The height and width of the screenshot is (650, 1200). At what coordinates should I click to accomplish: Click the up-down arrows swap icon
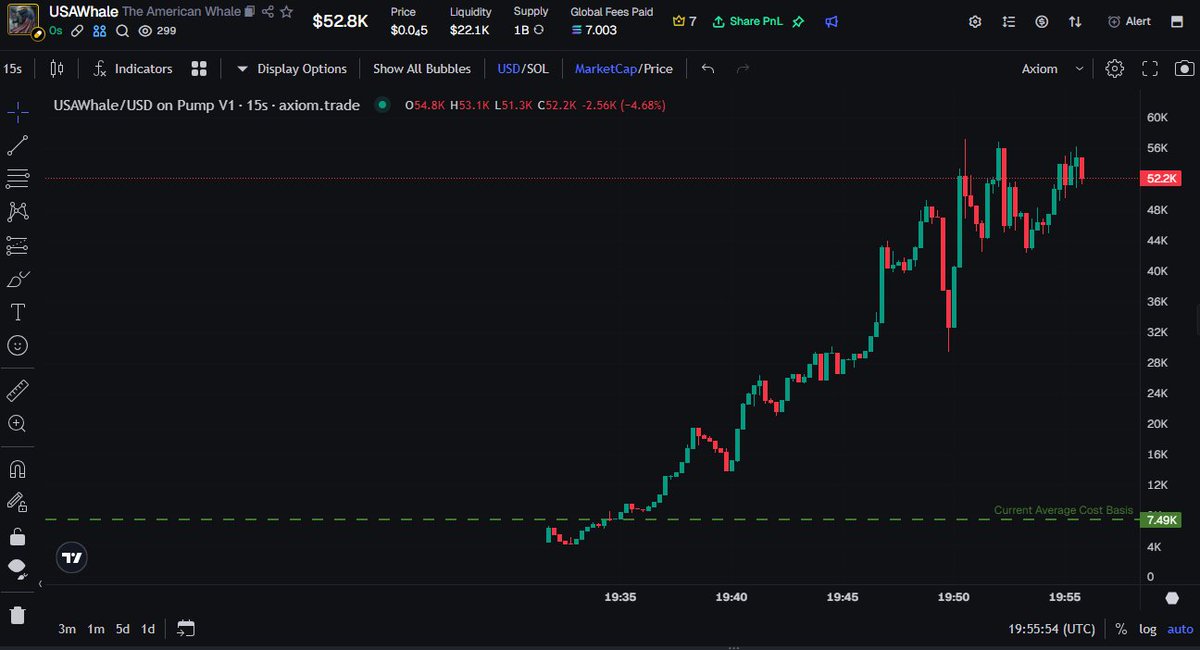coord(1075,21)
